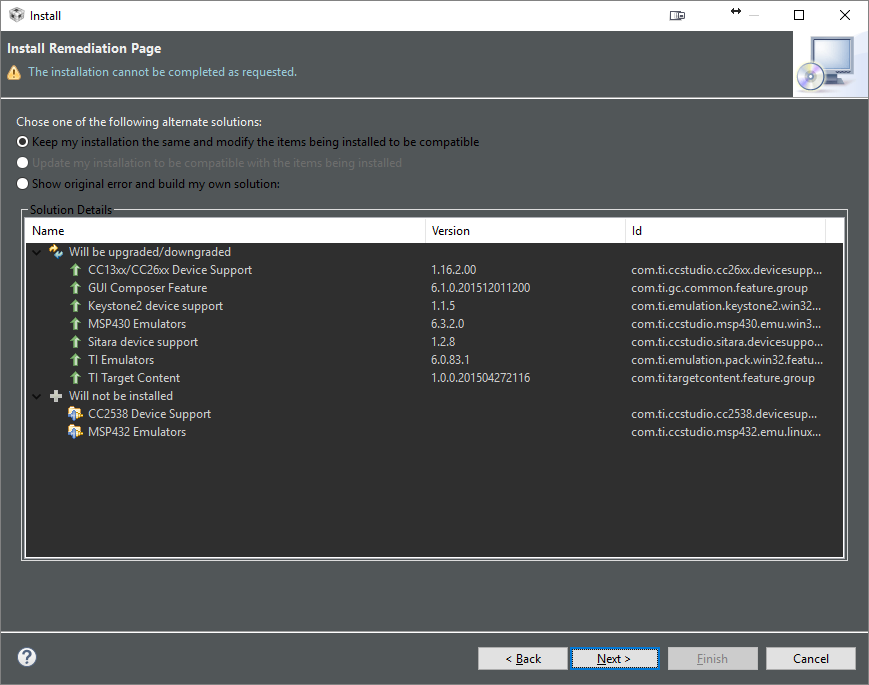Select show original error and build my own solution

tap(21, 183)
